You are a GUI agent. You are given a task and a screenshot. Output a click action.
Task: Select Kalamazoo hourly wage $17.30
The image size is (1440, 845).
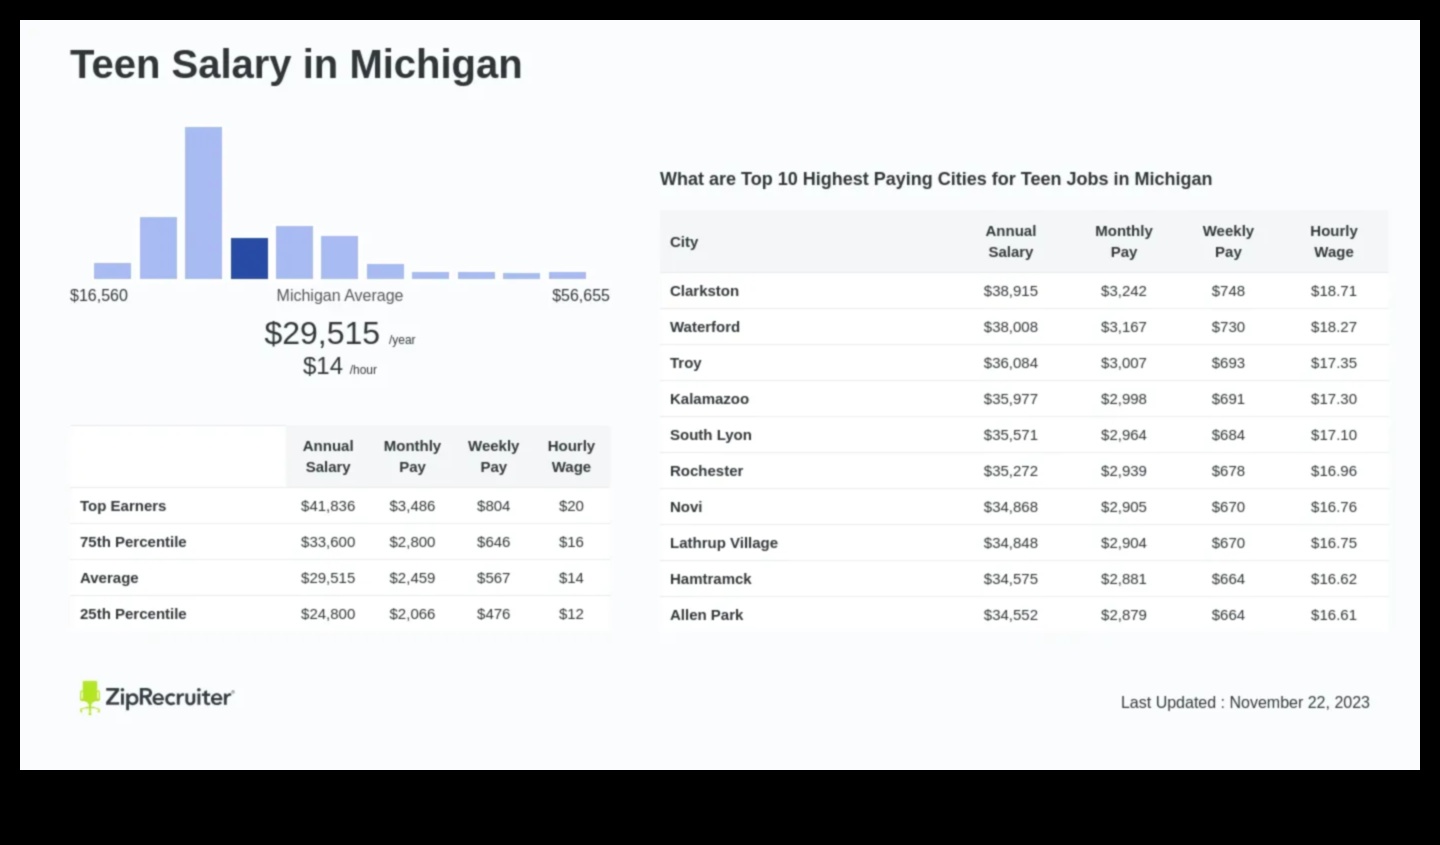(x=1334, y=399)
